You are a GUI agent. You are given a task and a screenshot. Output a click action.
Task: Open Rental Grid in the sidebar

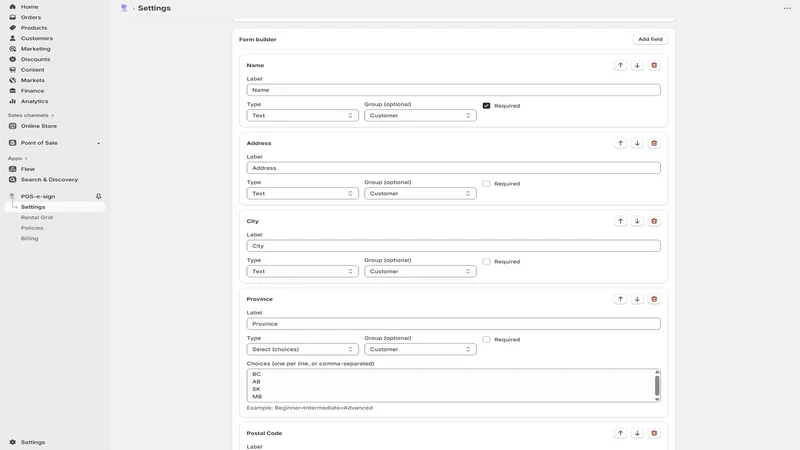[x=37, y=217]
